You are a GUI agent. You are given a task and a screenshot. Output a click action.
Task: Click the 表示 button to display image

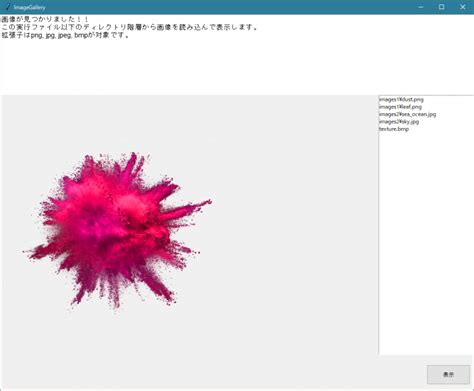pyautogui.click(x=448, y=374)
